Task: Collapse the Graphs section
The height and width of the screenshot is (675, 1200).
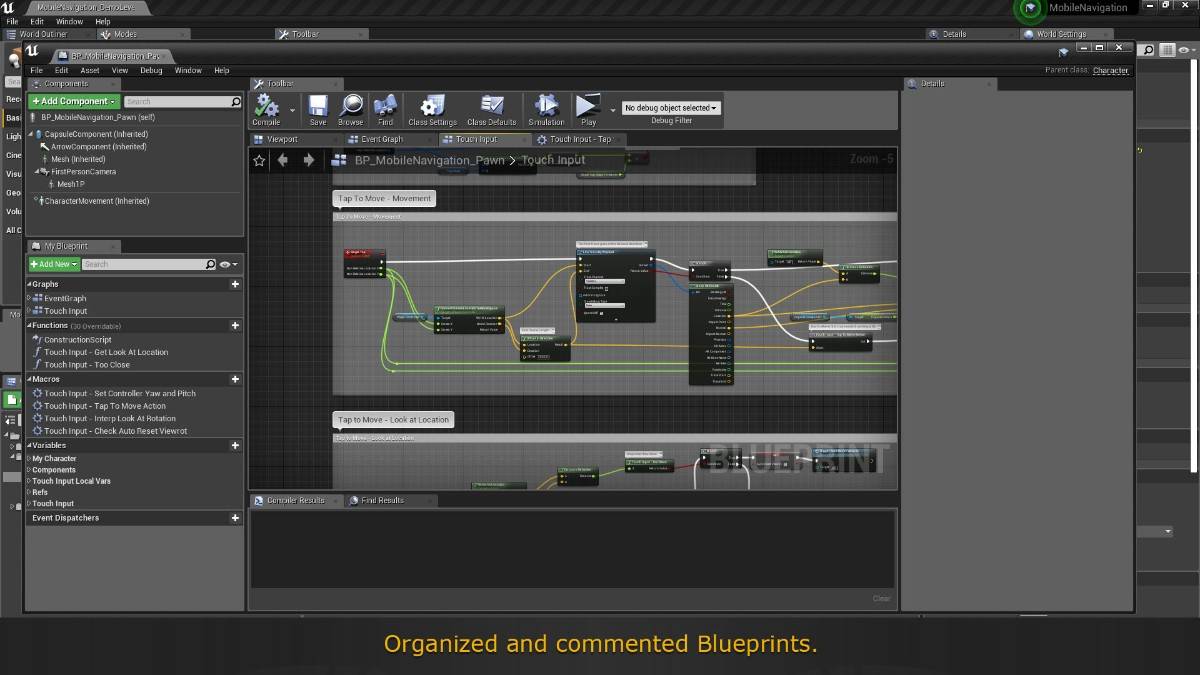Action: [x=29, y=284]
